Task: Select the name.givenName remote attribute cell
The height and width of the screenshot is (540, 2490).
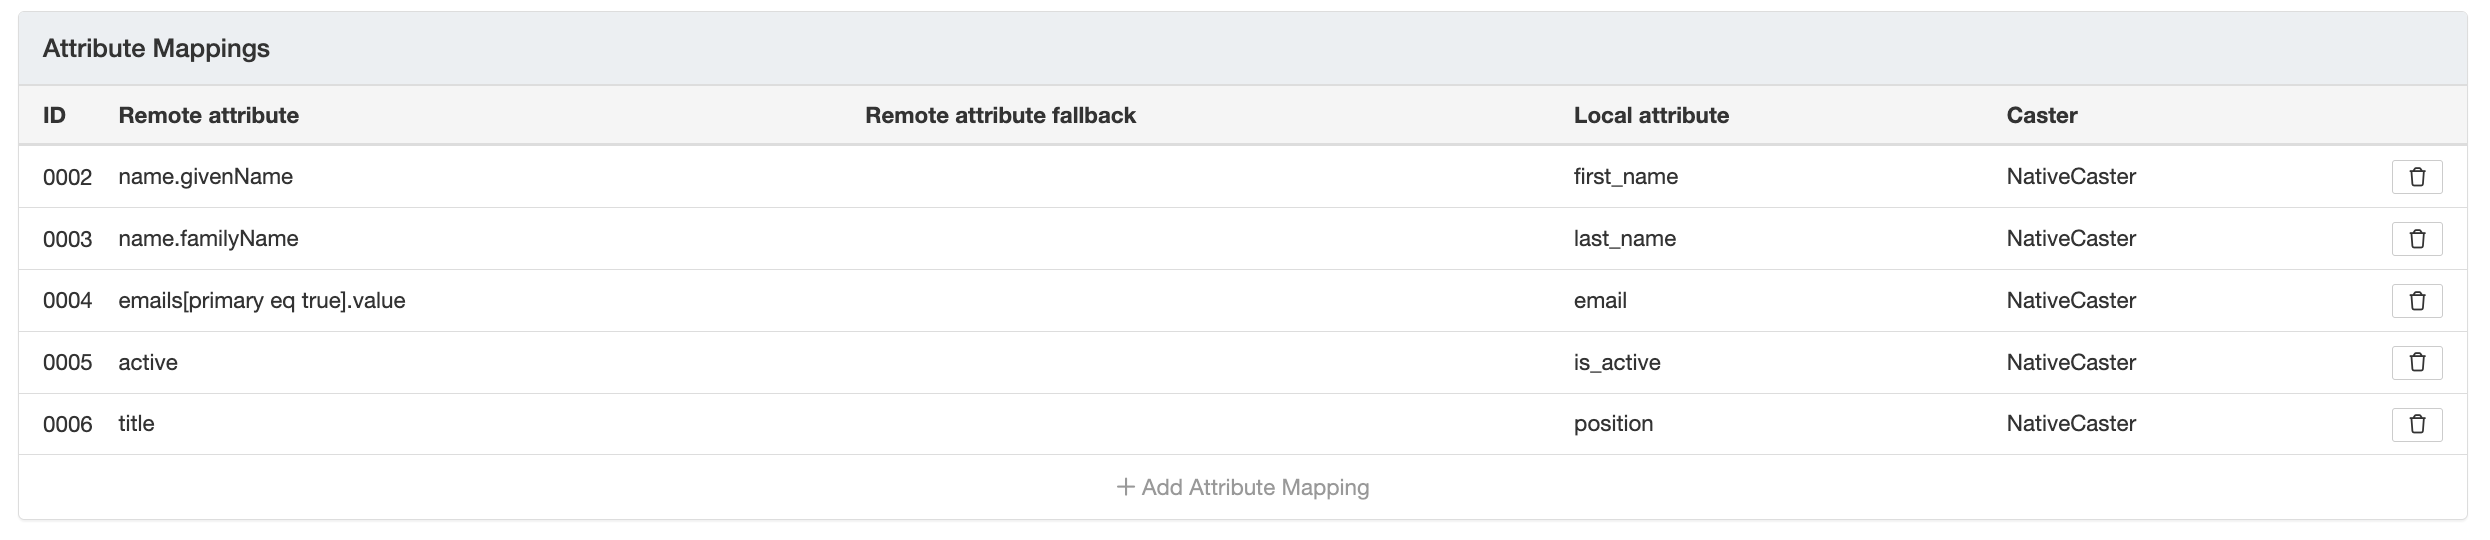Action: pyautogui.click(x=205, y=177)
